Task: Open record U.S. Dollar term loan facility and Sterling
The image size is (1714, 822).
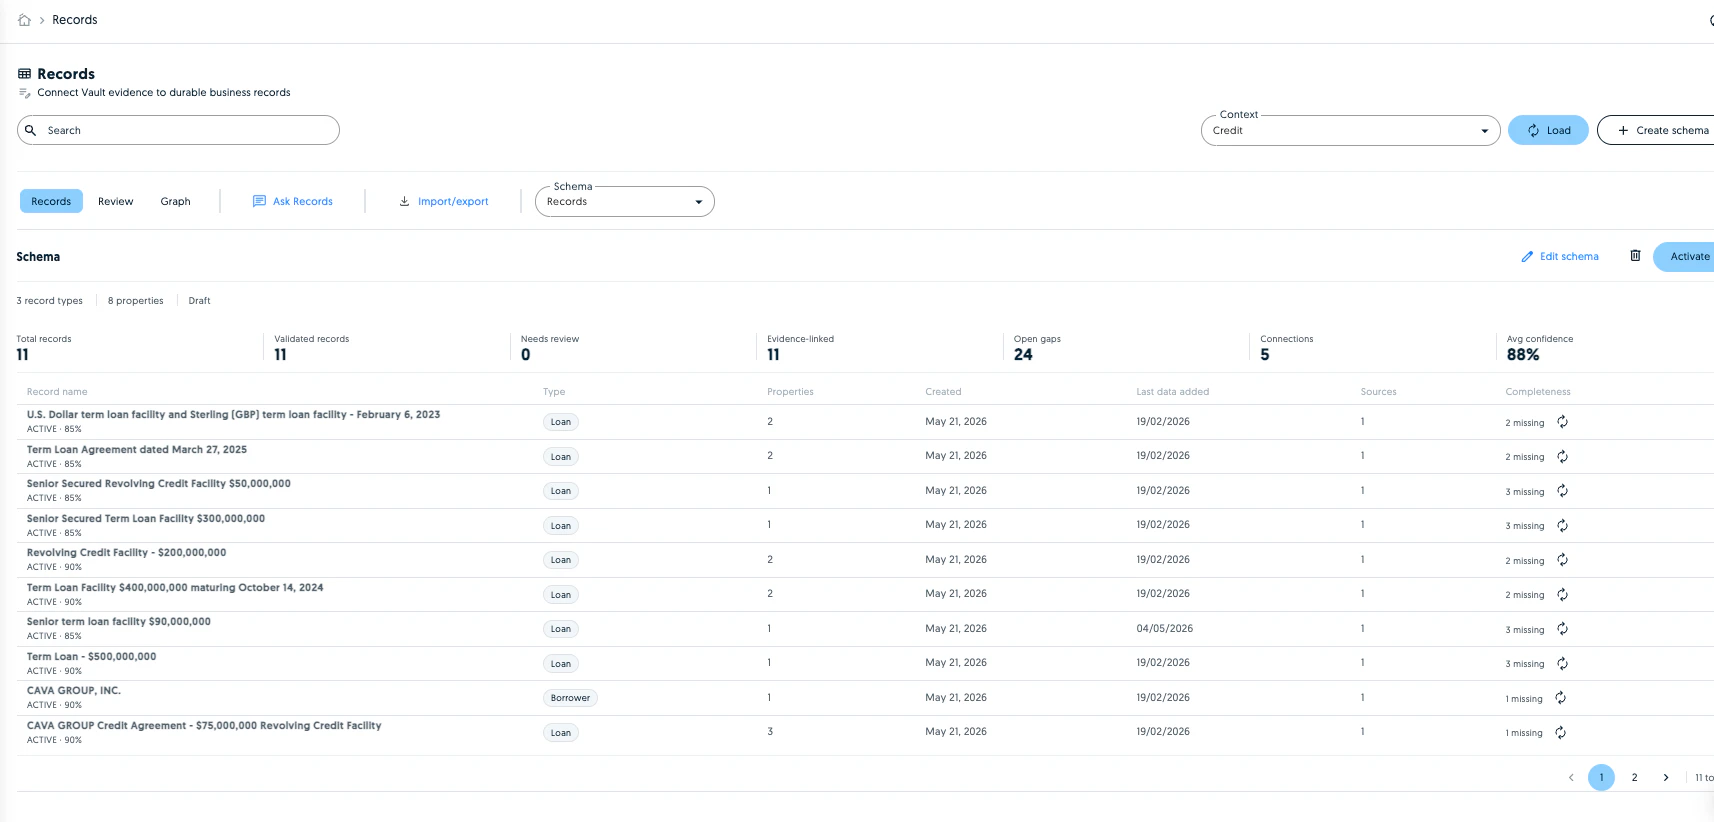Action: [233, 414]
